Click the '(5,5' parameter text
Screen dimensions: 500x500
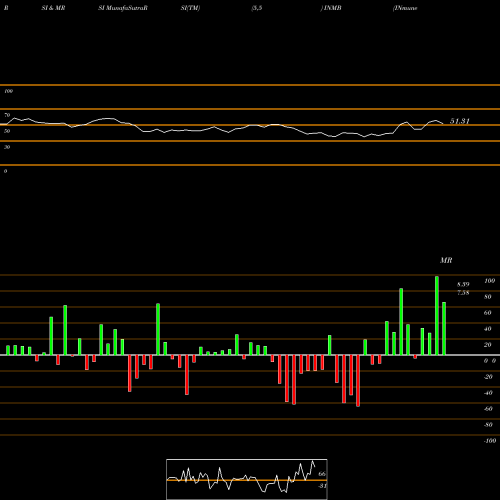click(257, 8)
